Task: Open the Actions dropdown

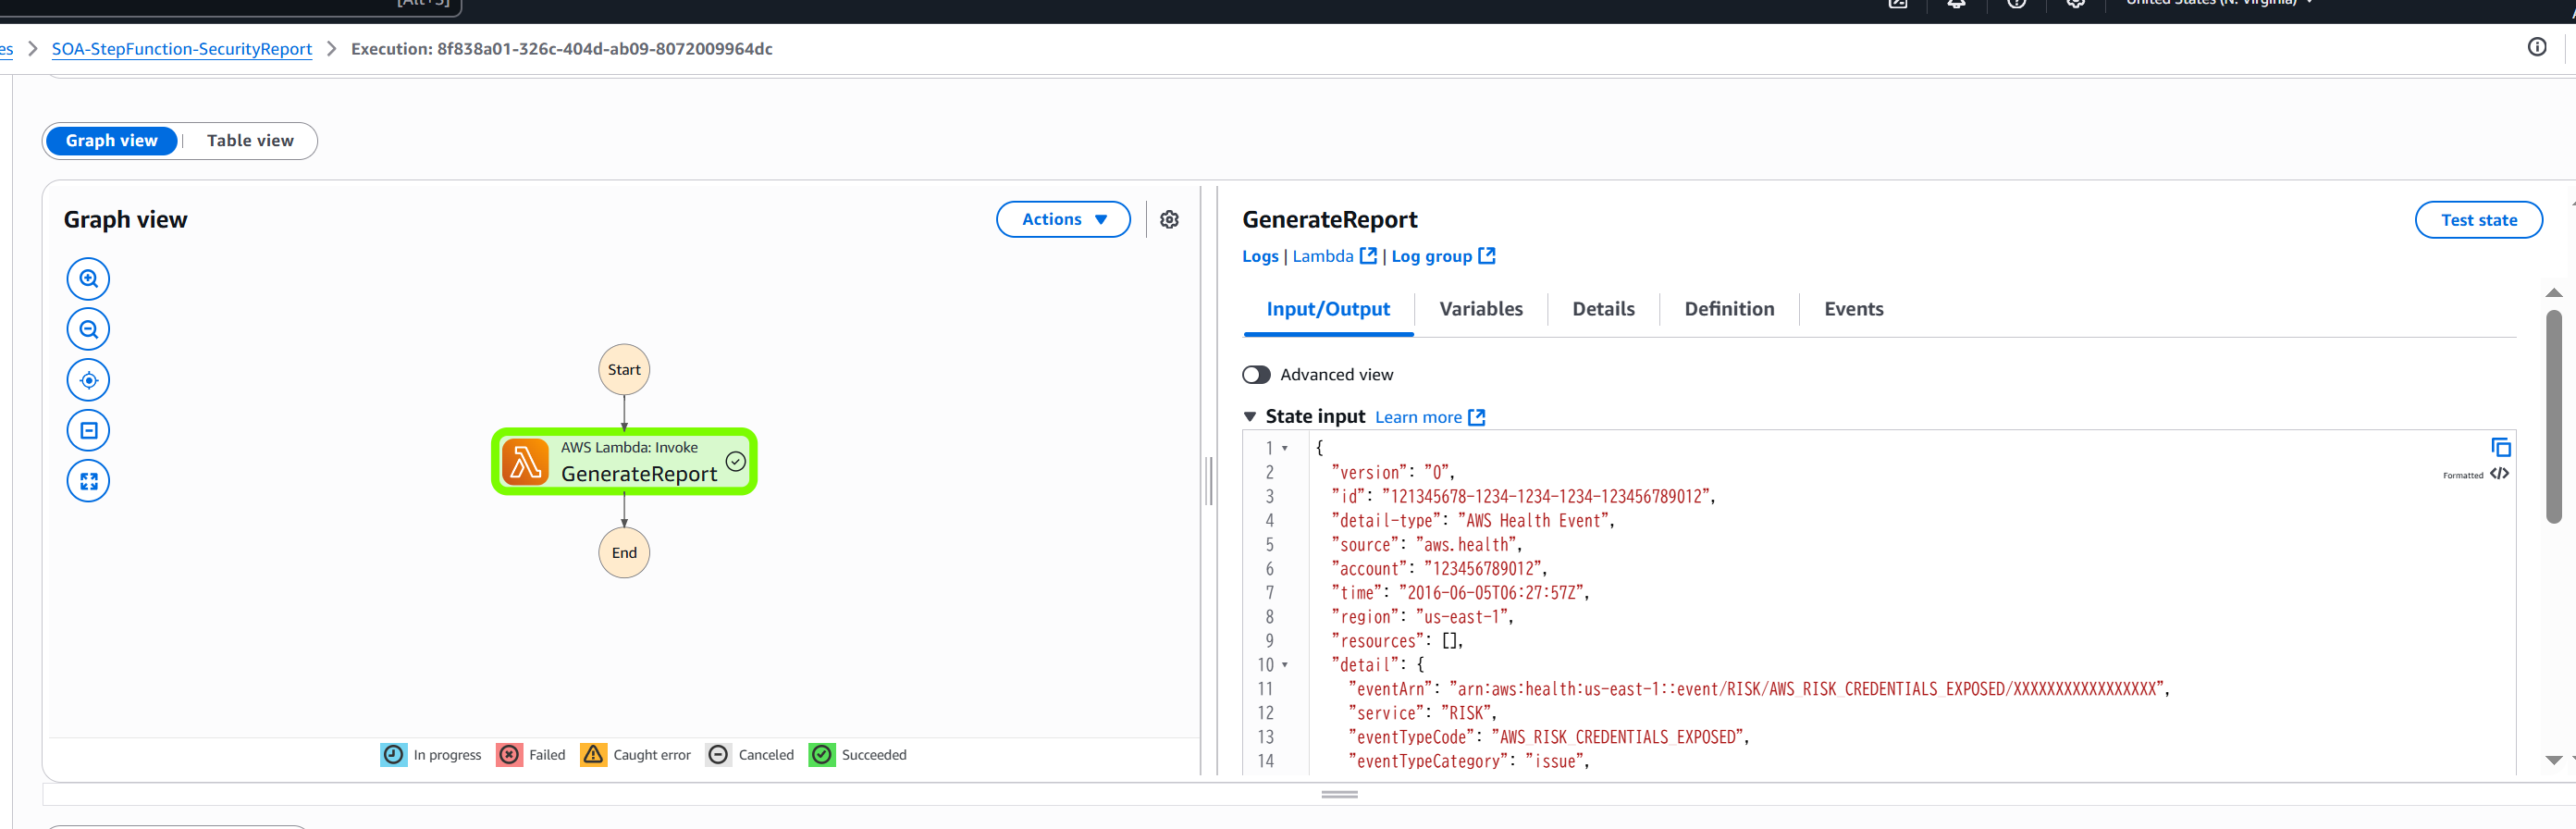Action: point(1063,219)
